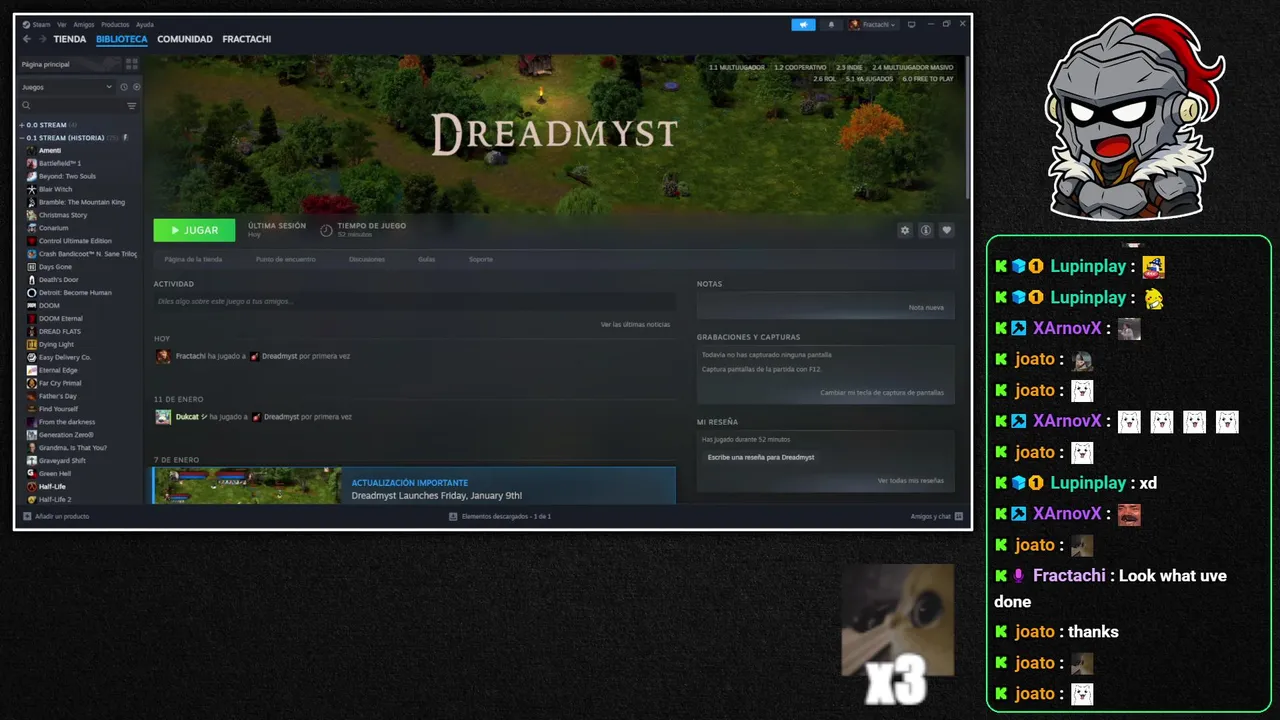Image resolution: width=1280 pixels, height=720 pixels.
Task: Go to the COMUNIDAD tab
Action: coord(185,39)
